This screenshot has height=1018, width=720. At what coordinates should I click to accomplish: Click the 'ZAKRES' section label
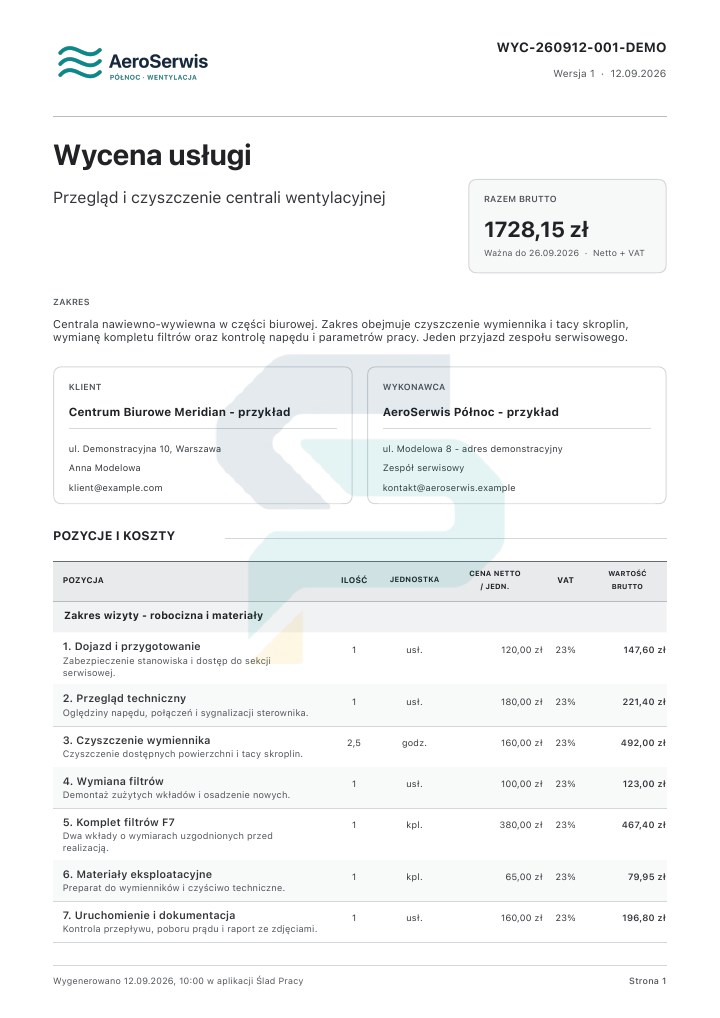(x=71, y=302)
